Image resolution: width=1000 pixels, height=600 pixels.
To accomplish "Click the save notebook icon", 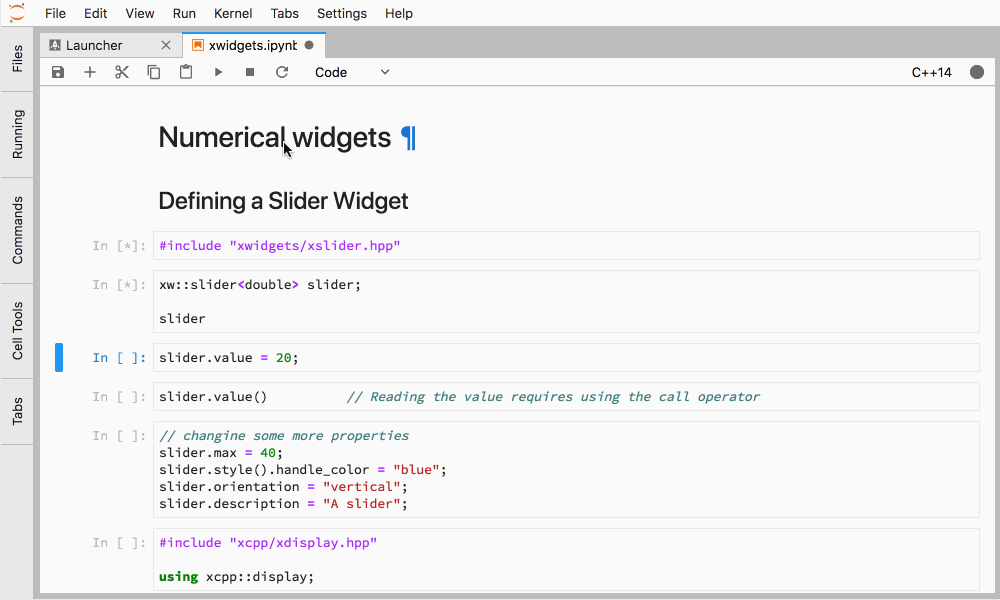I will point(58,72).
